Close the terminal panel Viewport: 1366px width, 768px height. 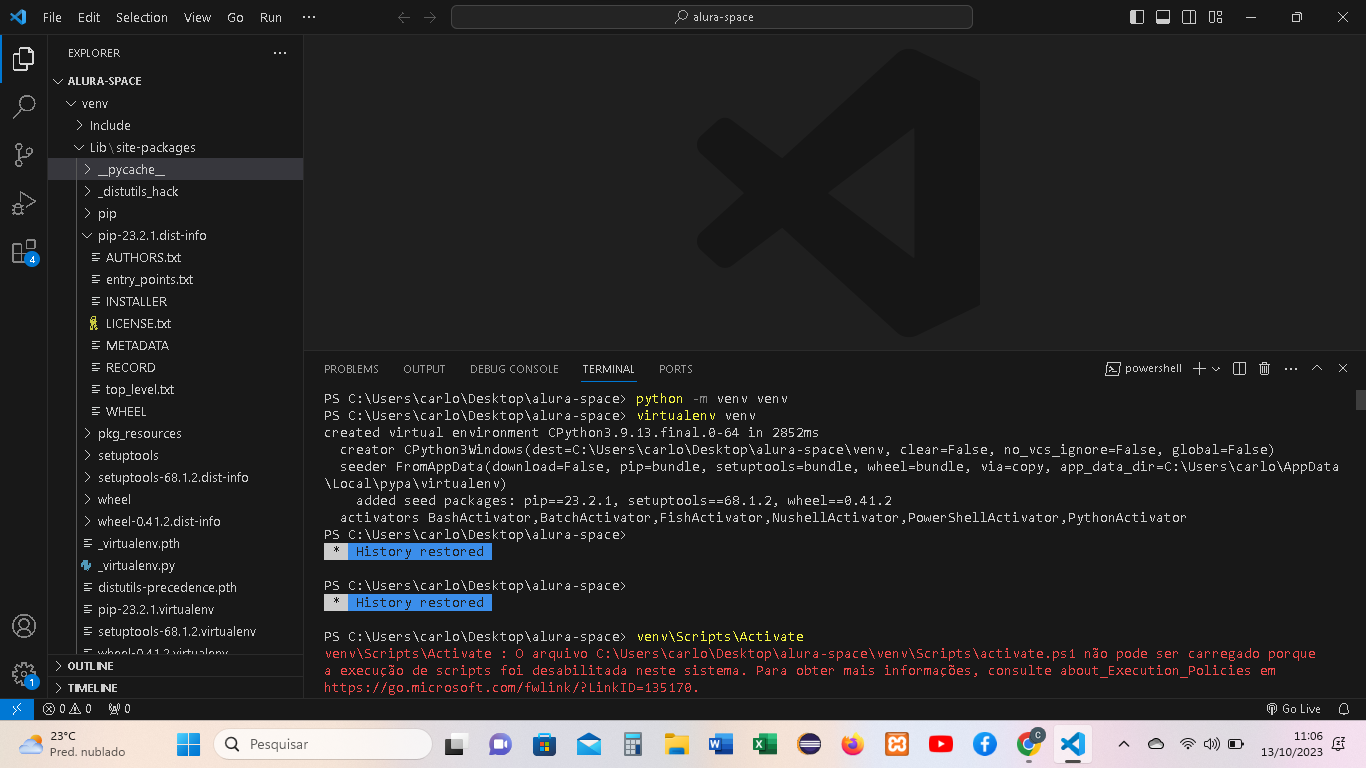tap(1343, 369)
